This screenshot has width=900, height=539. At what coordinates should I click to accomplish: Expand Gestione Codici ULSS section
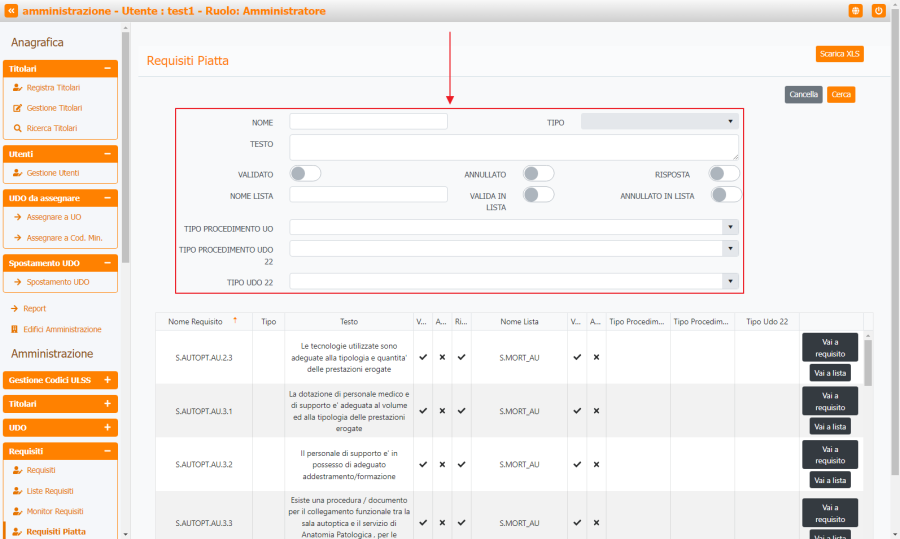(x=107, y=380)
